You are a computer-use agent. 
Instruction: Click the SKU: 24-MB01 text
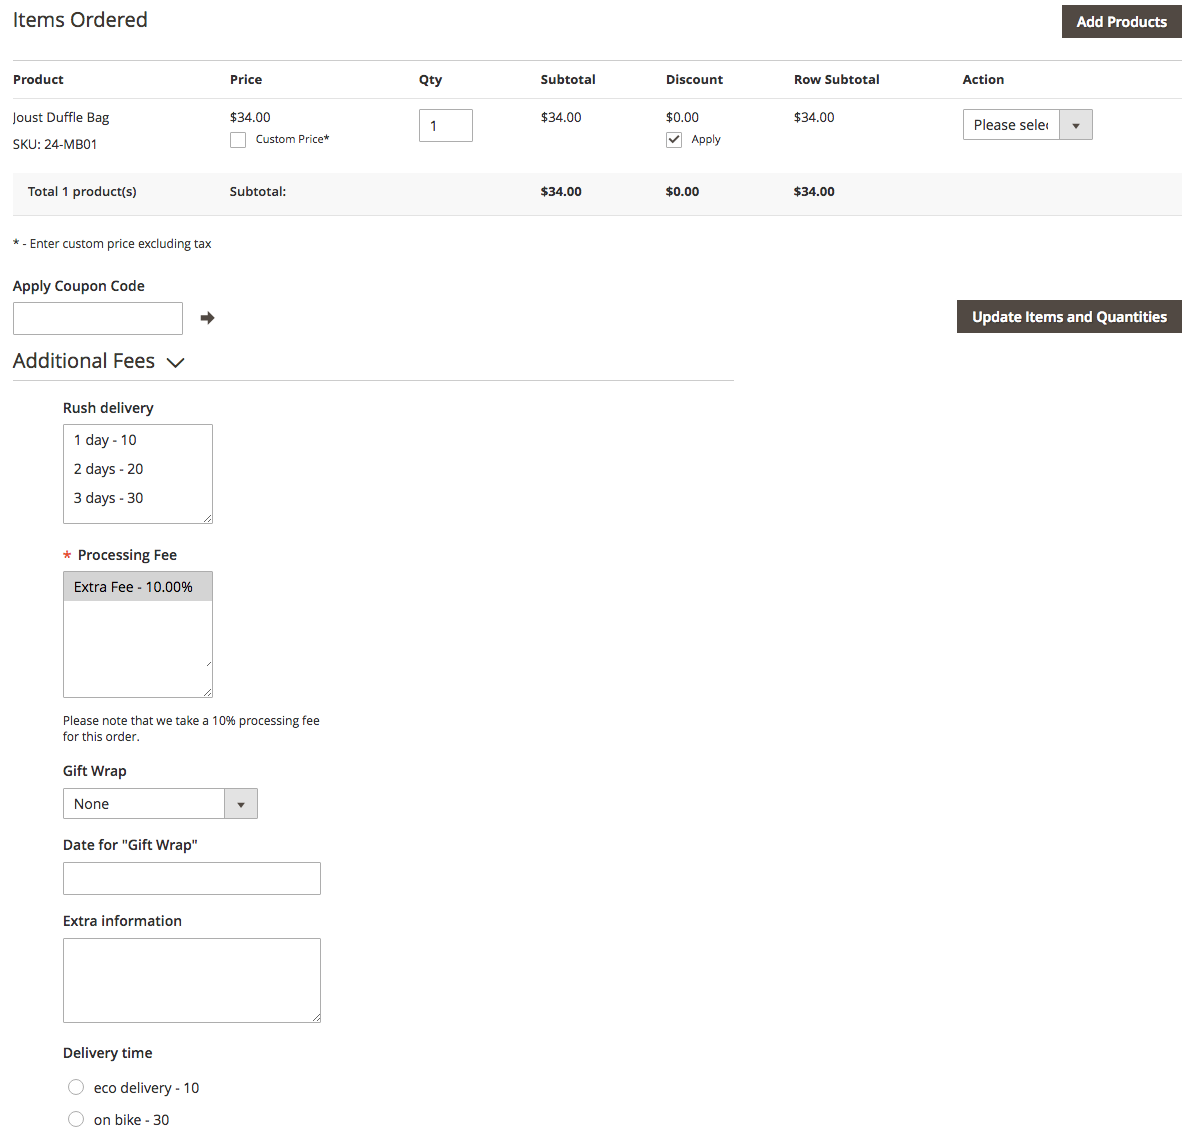[55, 144]
